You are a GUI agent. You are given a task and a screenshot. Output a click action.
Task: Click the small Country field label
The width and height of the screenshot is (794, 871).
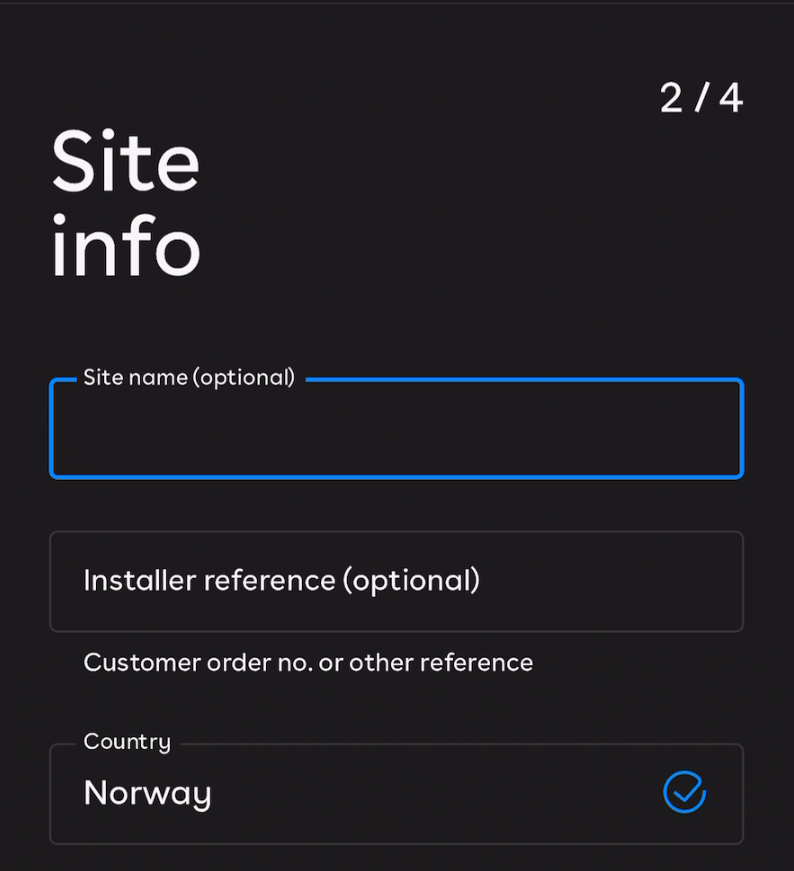tap(127, 742)
